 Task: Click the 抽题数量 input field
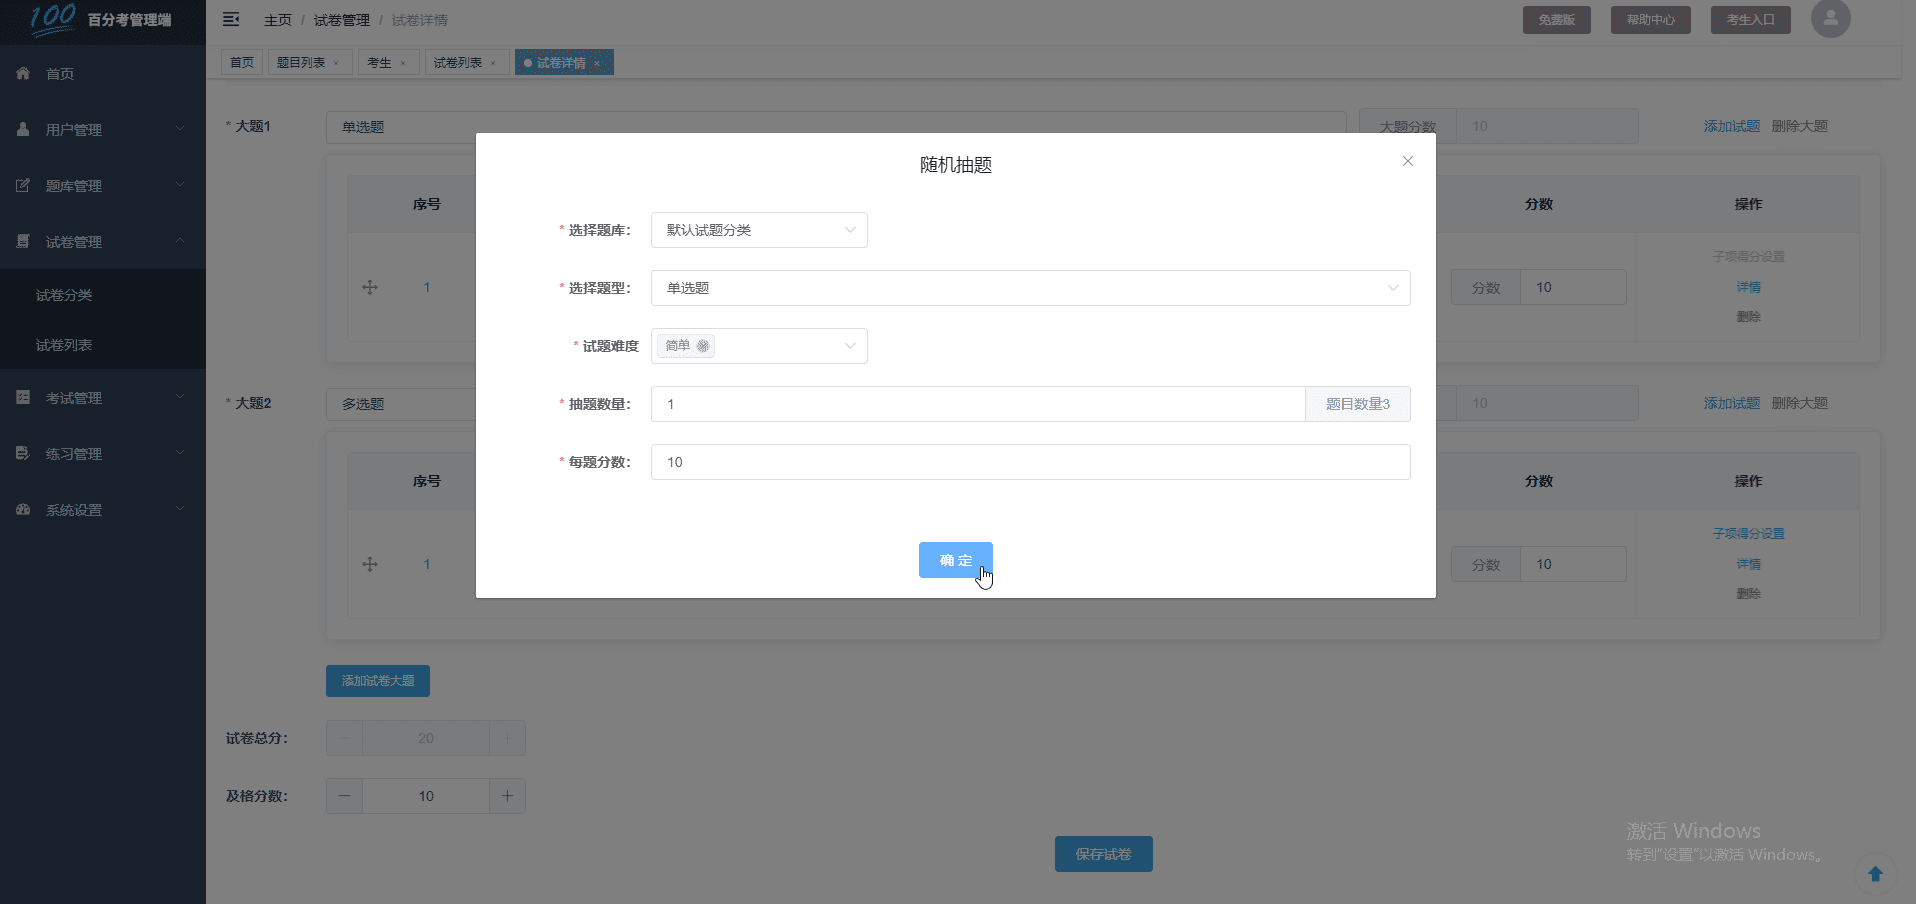coord(977,404)
